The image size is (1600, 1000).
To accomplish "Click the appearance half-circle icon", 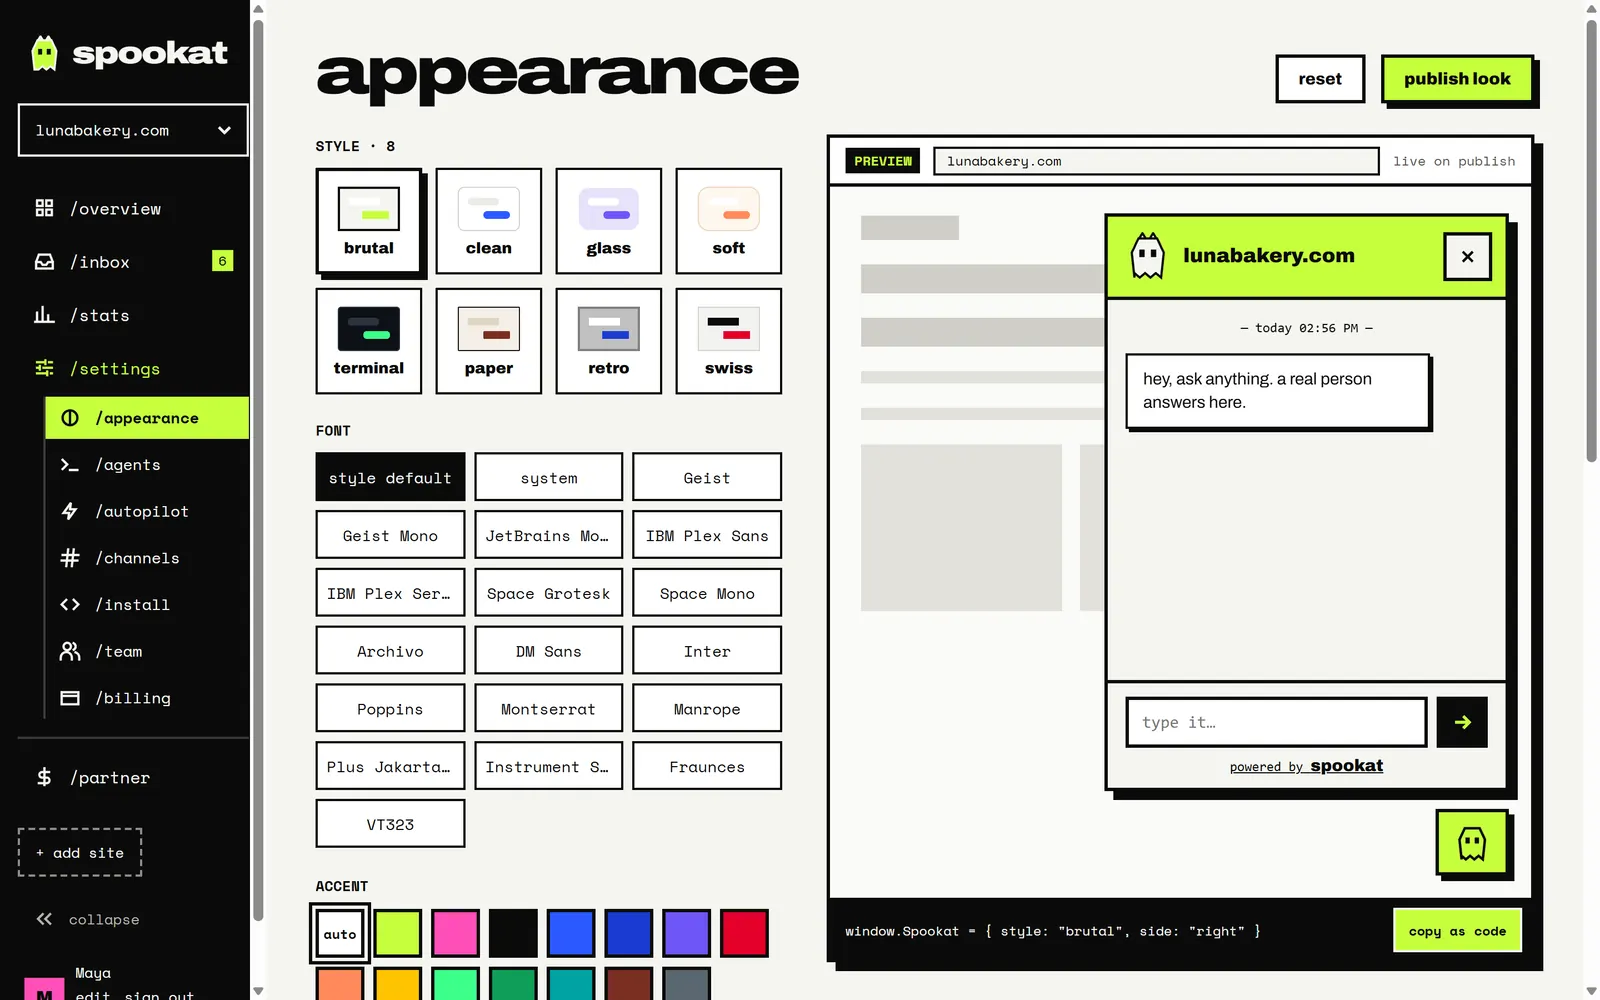I will tap(70, 418).
